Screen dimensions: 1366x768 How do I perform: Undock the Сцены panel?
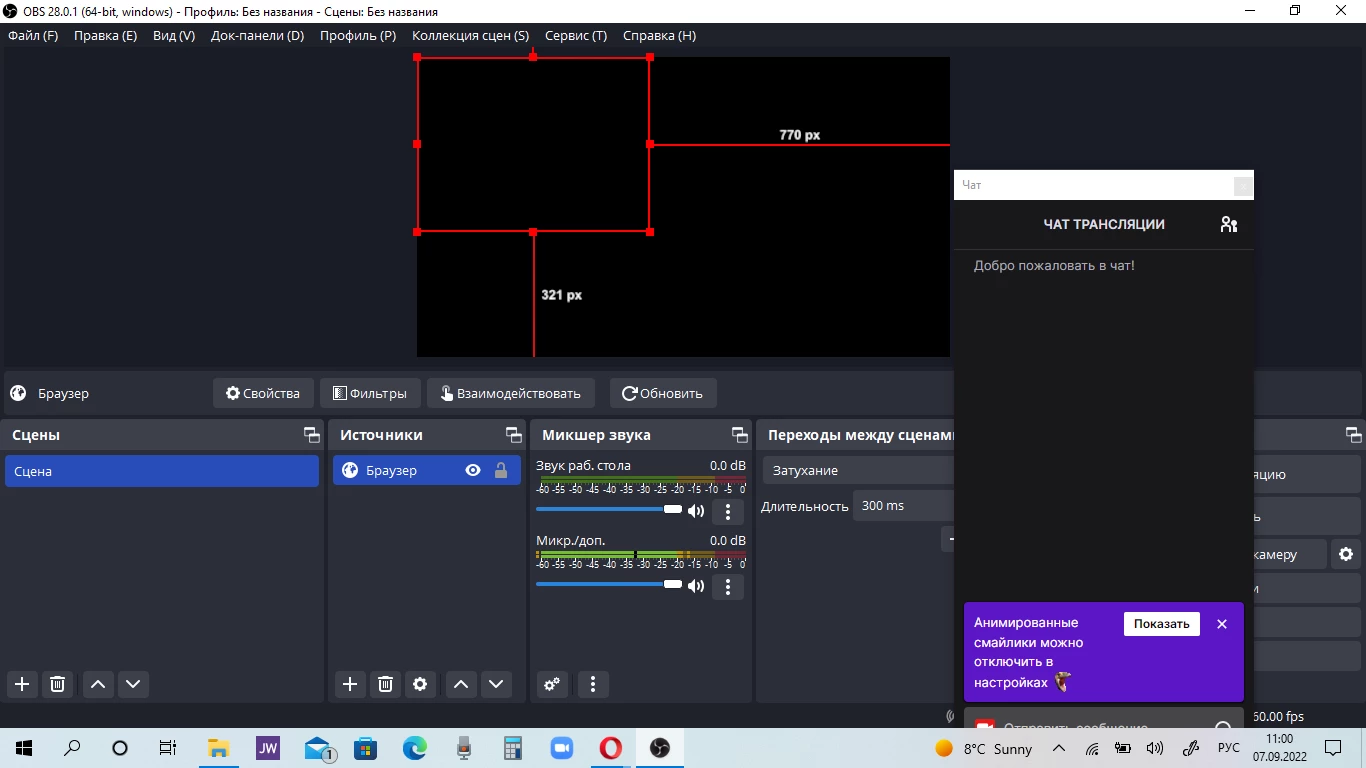pyautogui.click(x=312, y=435)
